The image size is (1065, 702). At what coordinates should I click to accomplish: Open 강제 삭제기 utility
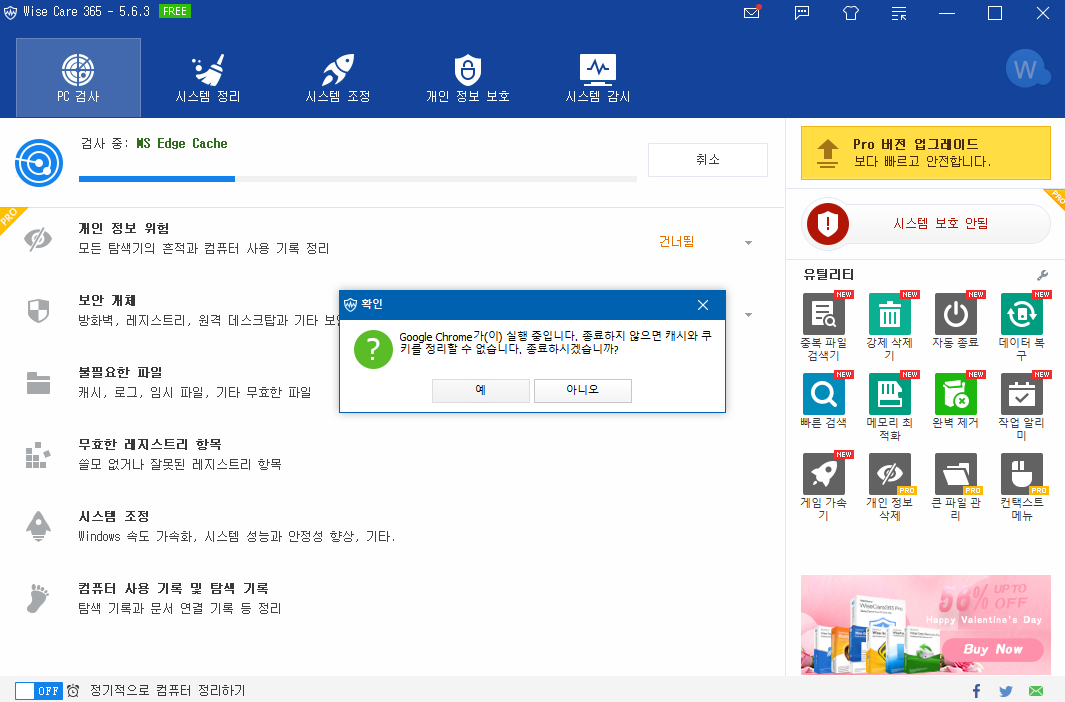pyautogui.click(x=890, y=327)
